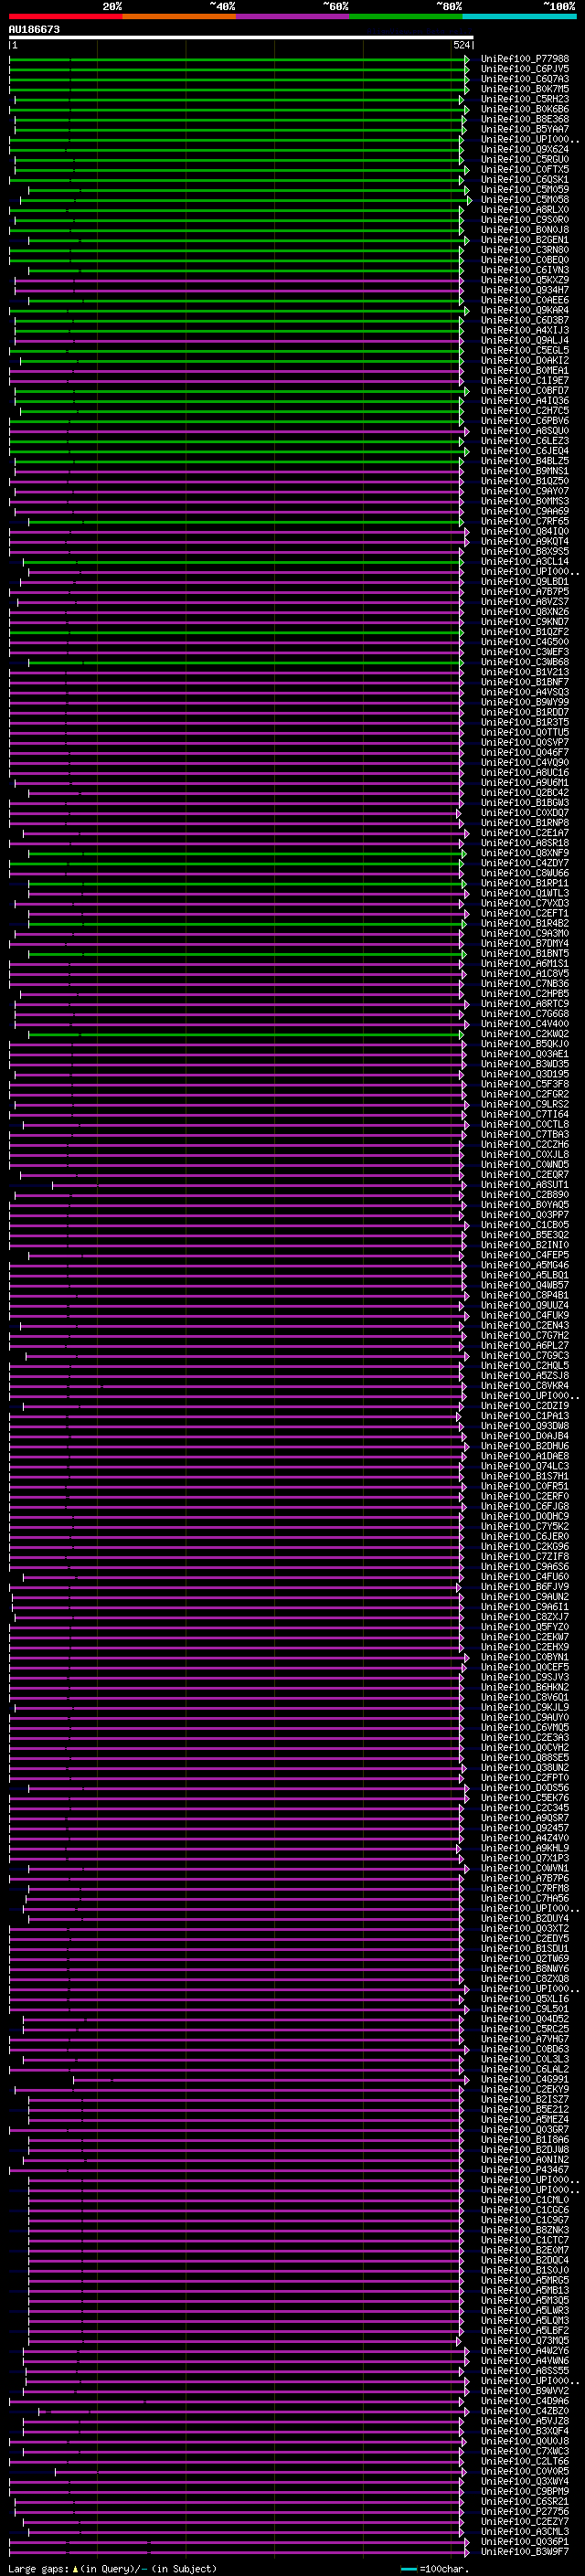Select hit label UniRef100_A8SUT1
The image size is (585, 2576).
[524, 1184]
